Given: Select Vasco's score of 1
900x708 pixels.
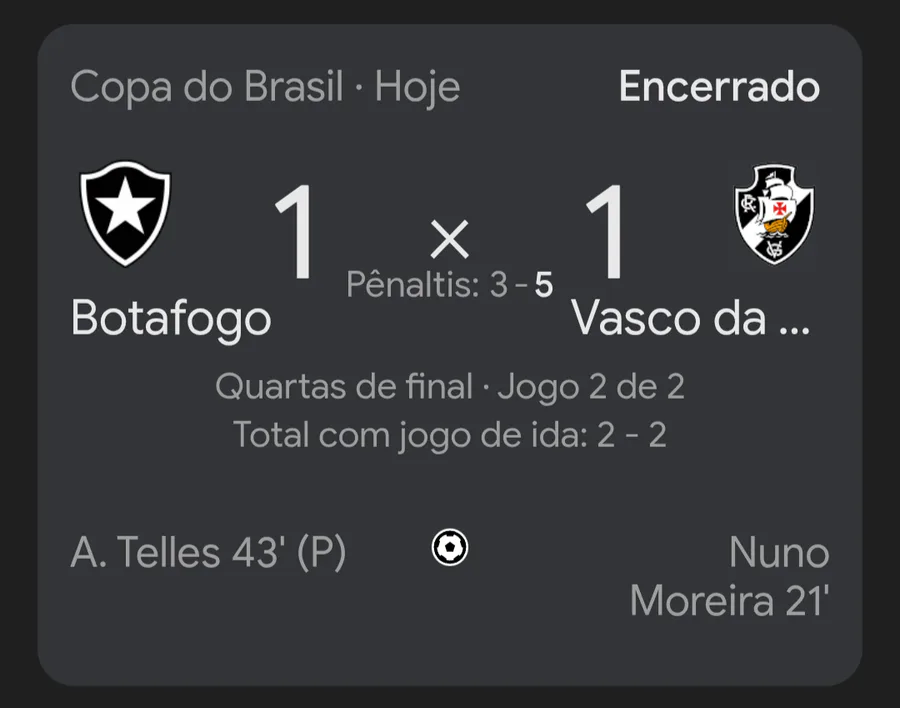Looking at the screenshot, I should tap(606, 232).
